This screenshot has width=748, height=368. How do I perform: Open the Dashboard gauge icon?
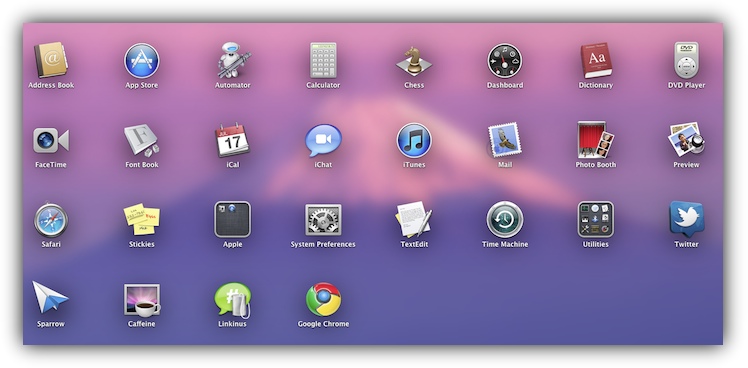point(505,61)
